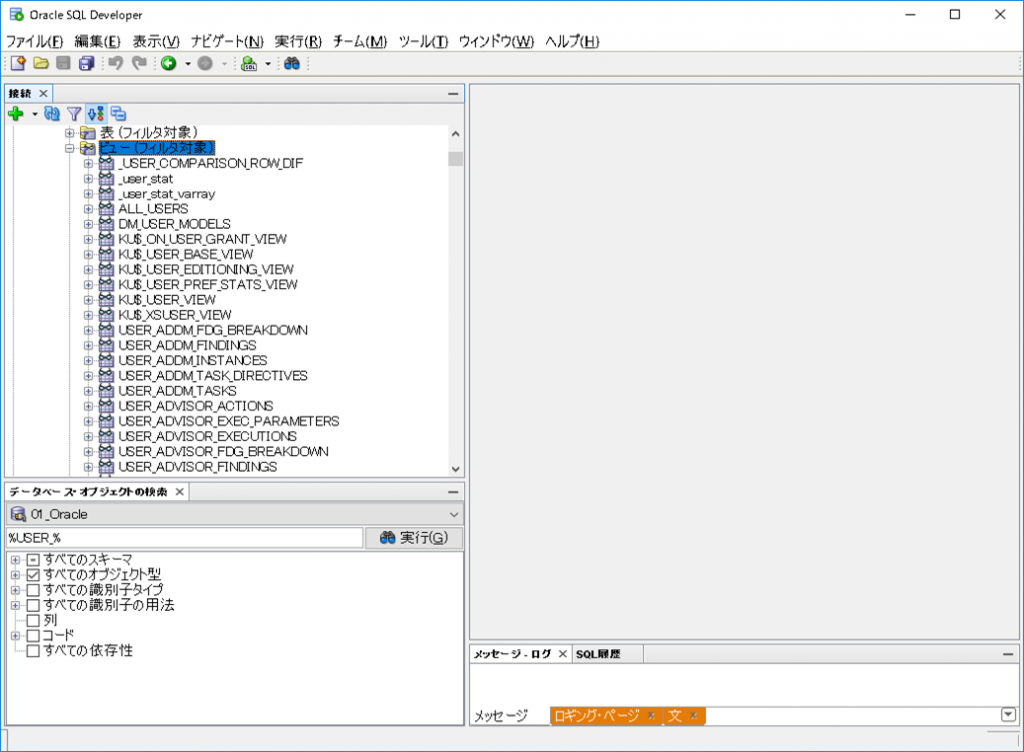Collapse the ビュー (フィルタ対象) tree node

pyautogui.click(x=69, y=148)
